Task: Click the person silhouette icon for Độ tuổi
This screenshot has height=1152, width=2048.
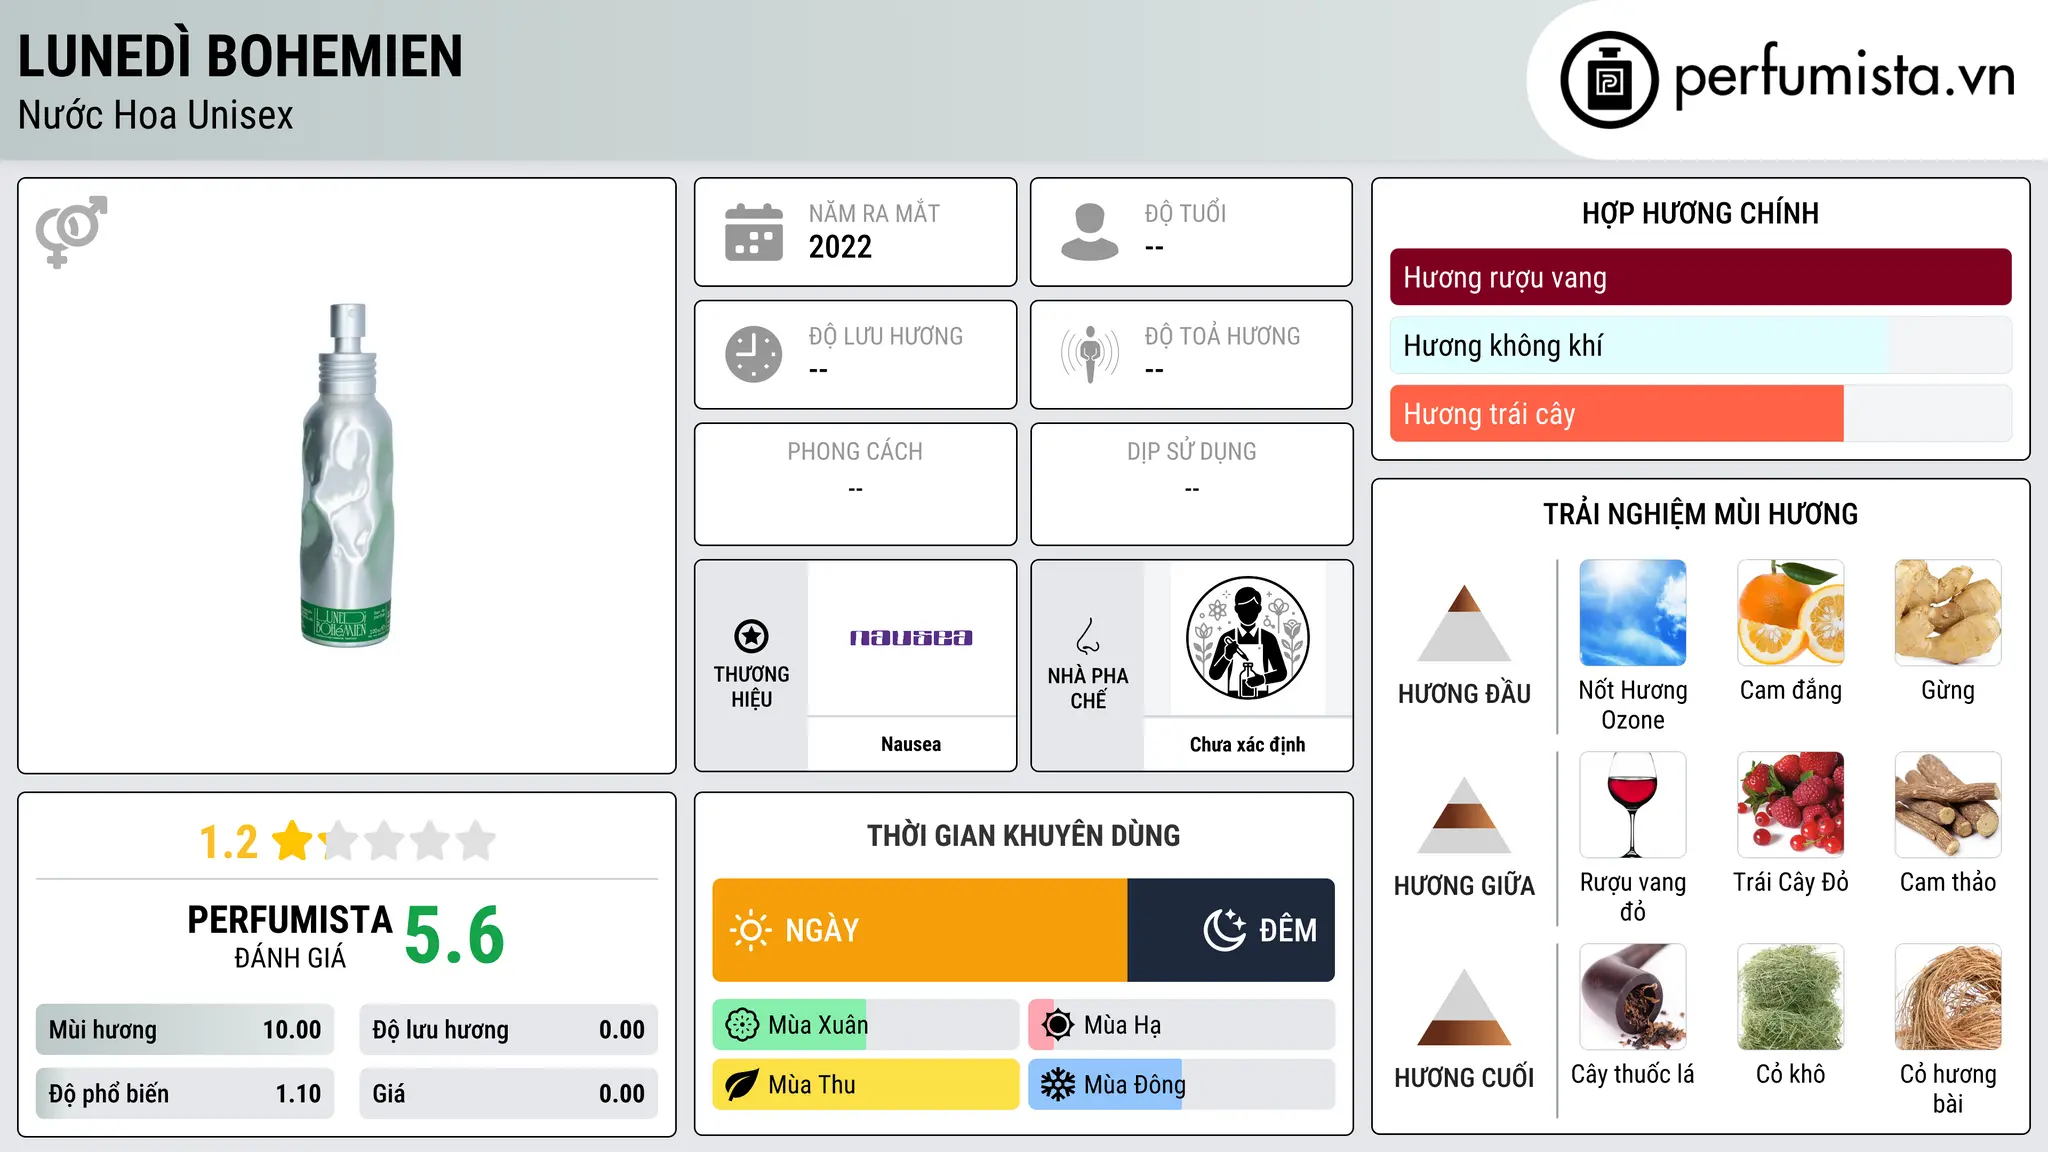Action: click(1089, 232)
